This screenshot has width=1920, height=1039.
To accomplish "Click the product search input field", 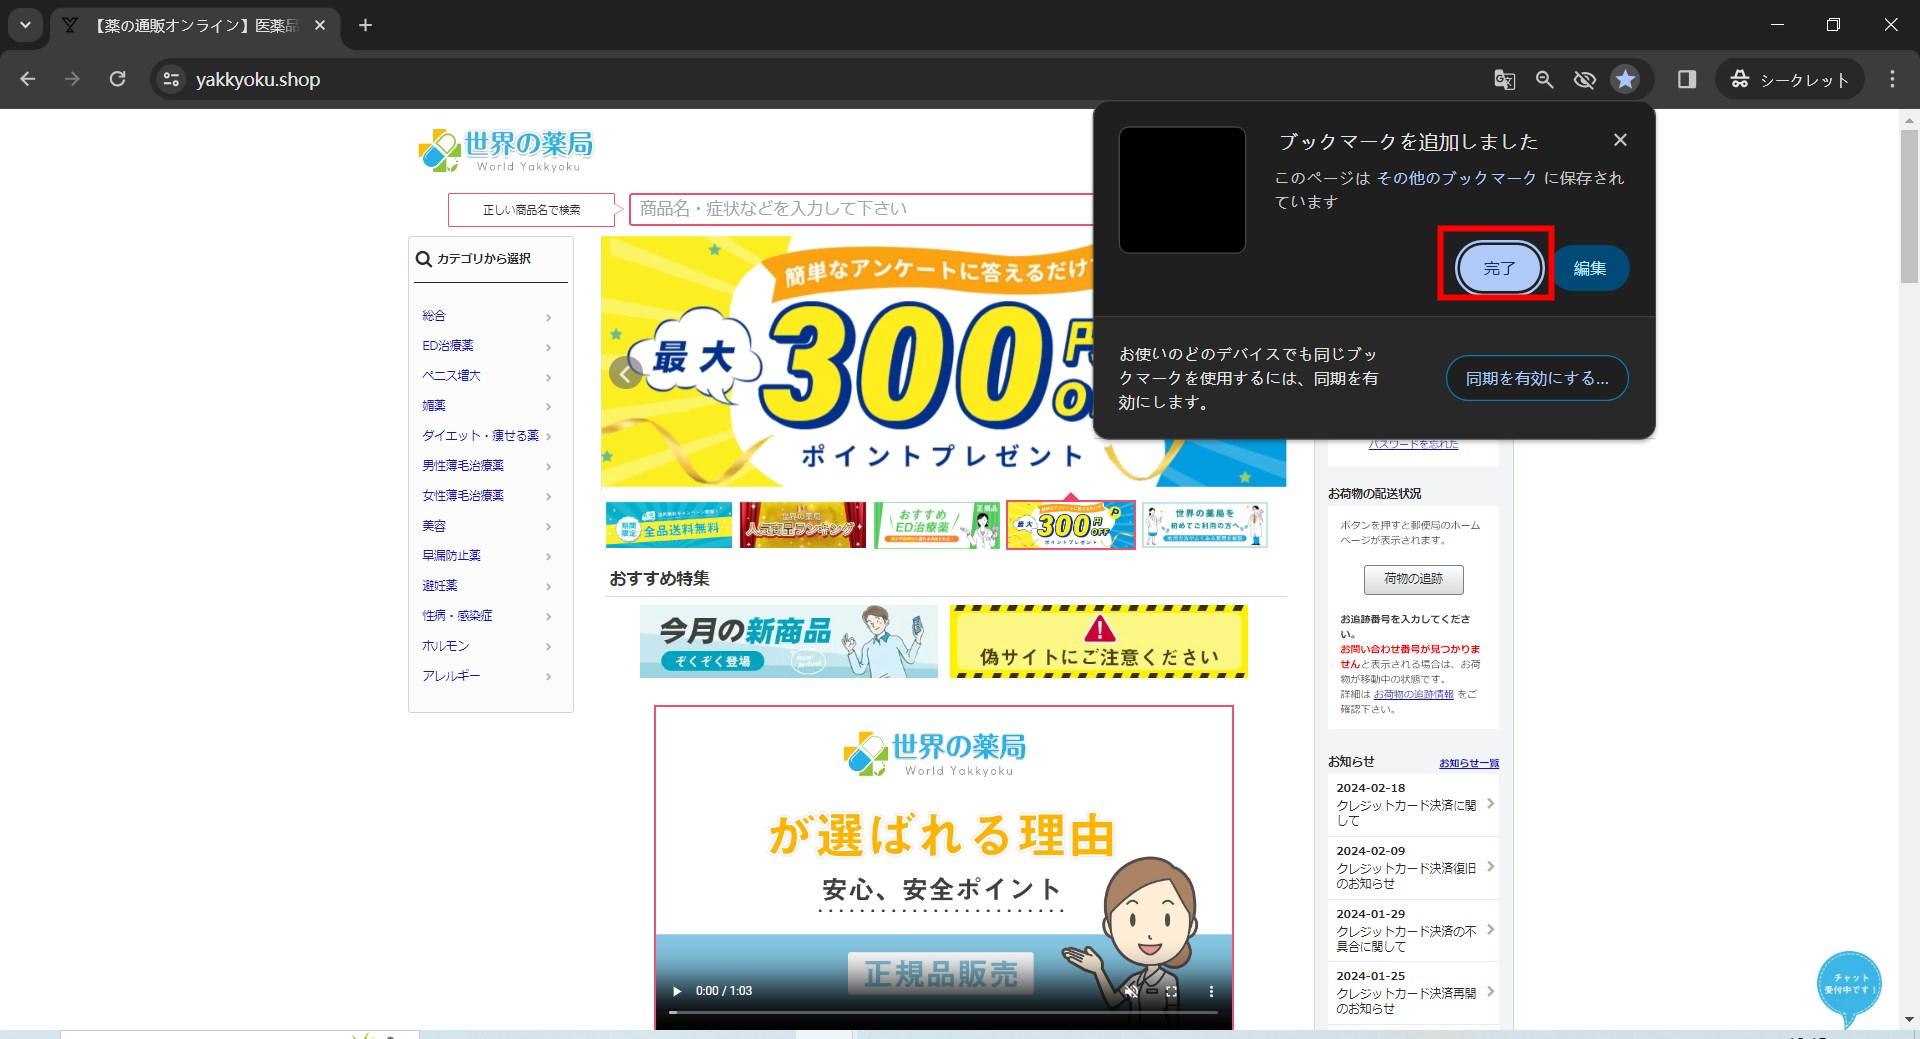I will [862, 208].
